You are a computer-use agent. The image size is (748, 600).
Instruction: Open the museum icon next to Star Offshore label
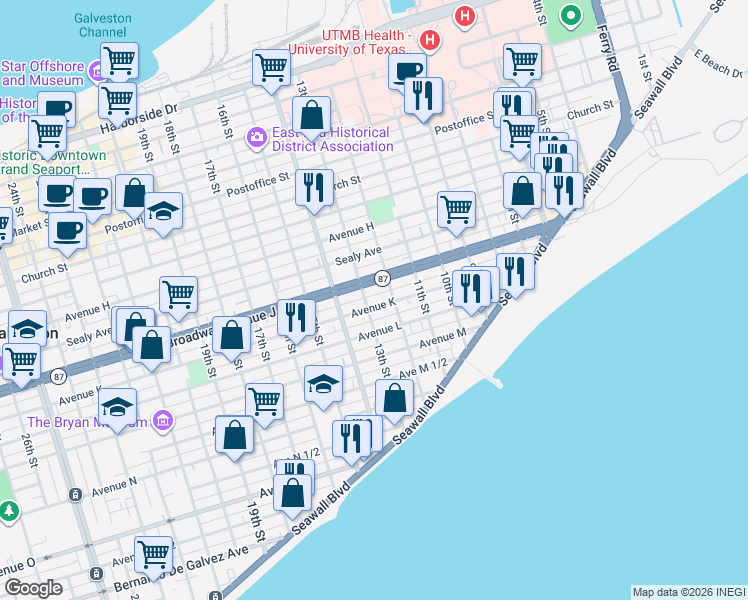97,71
